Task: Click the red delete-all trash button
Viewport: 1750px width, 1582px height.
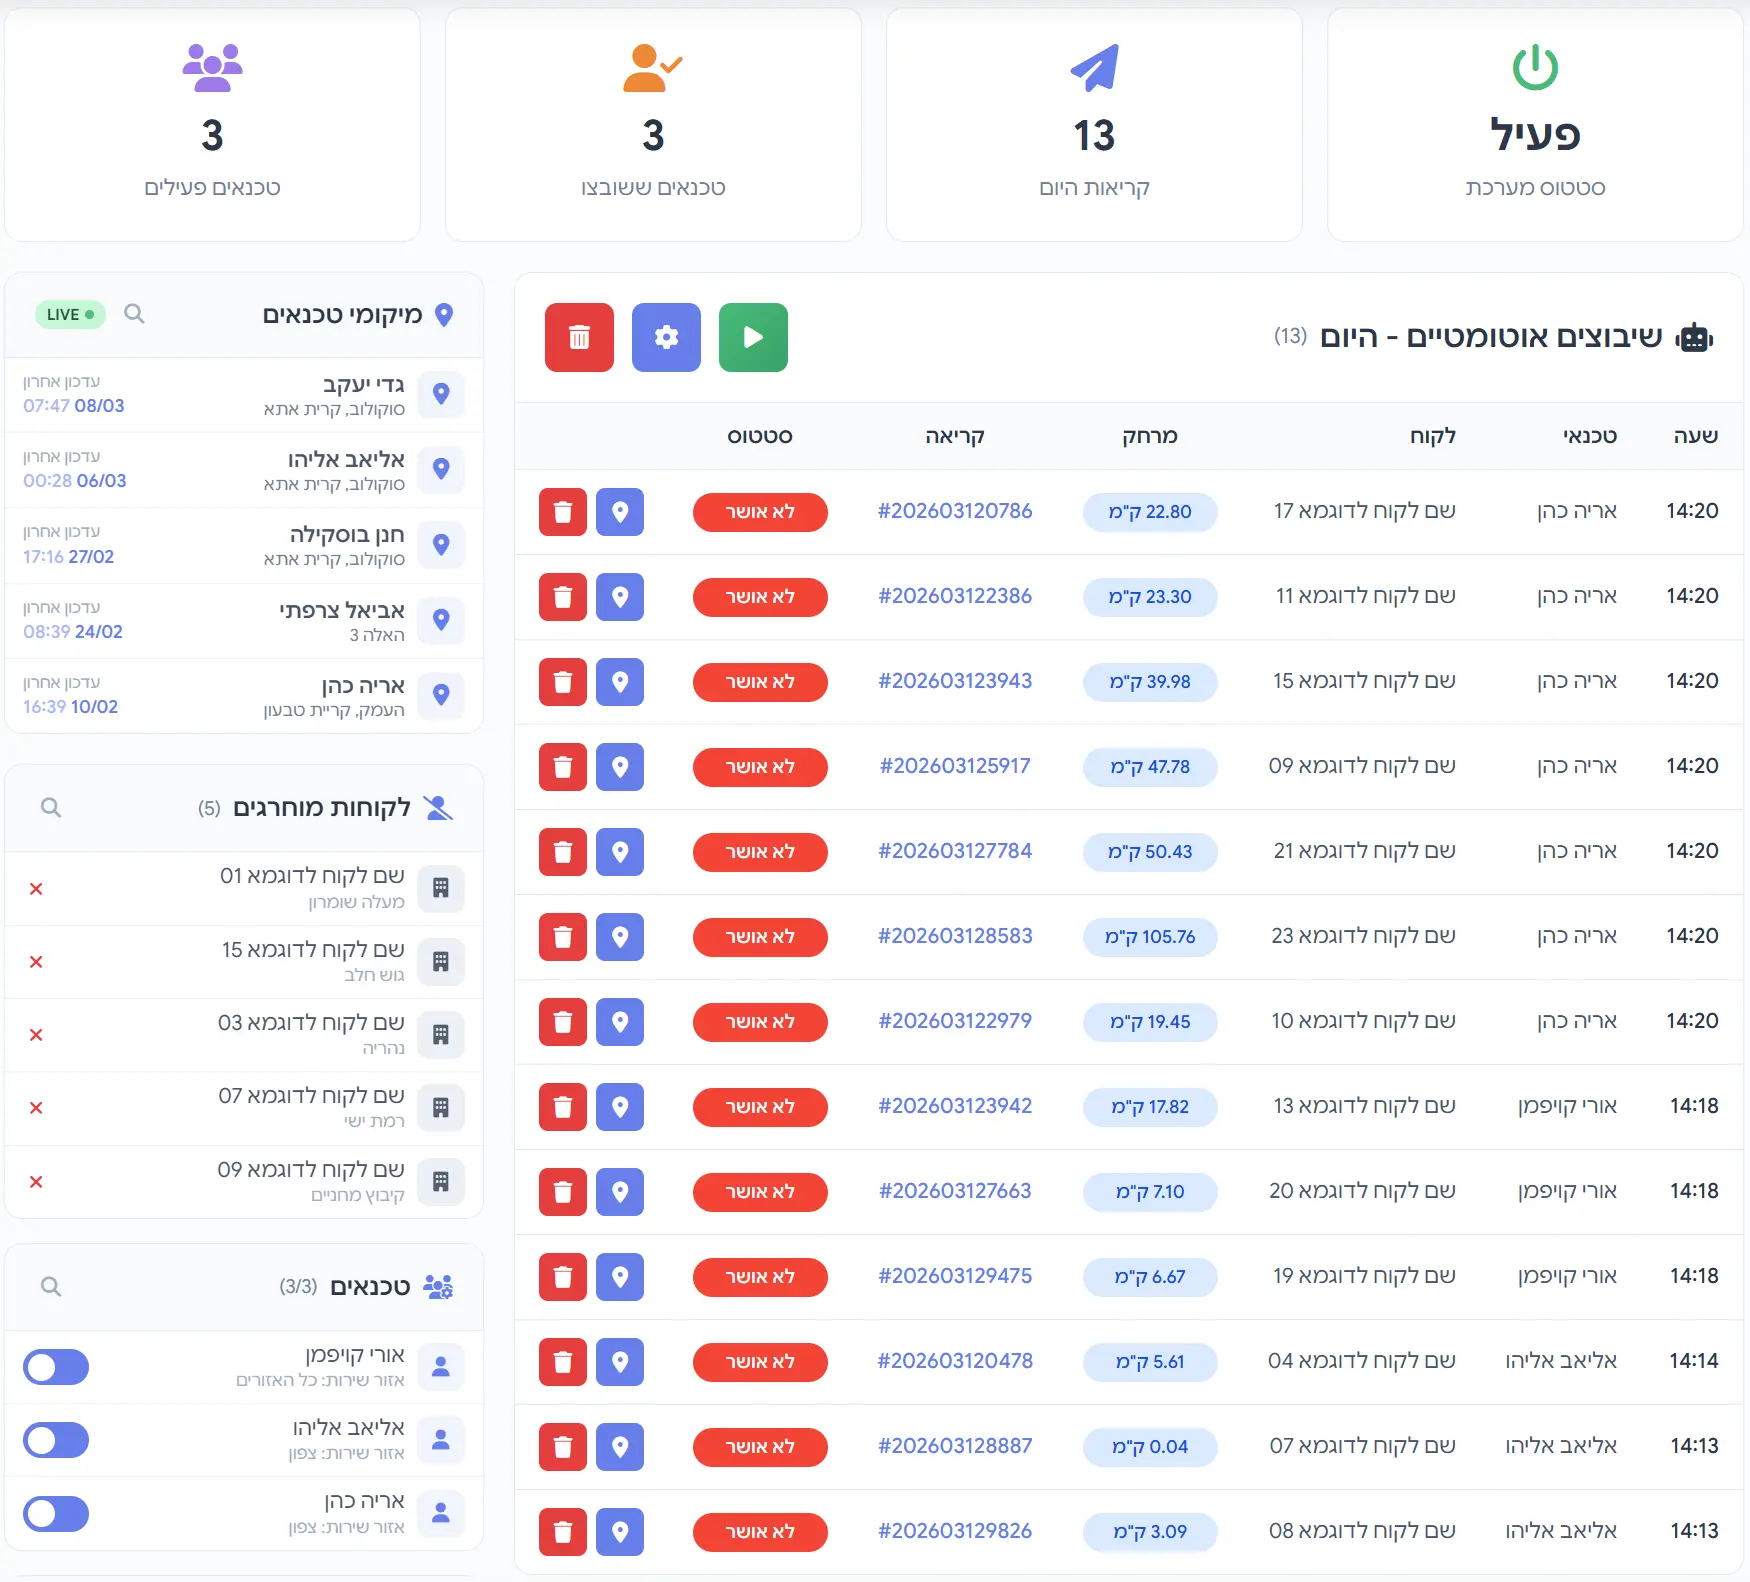Action: [x=579, y=338]
